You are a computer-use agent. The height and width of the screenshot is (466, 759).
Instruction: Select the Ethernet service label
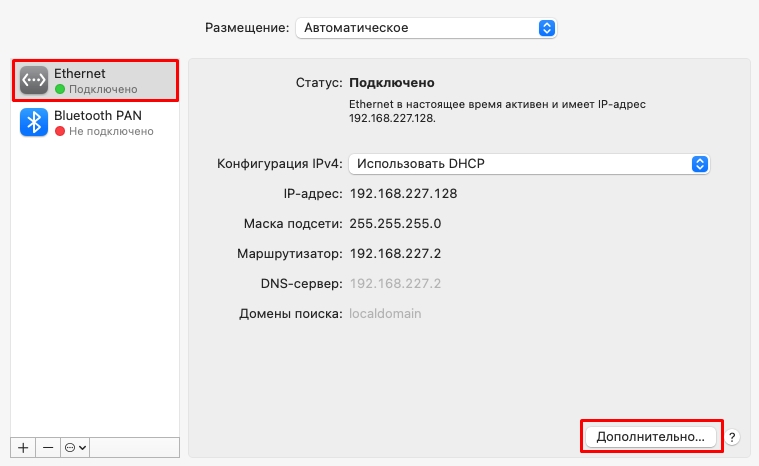[79, 74]
